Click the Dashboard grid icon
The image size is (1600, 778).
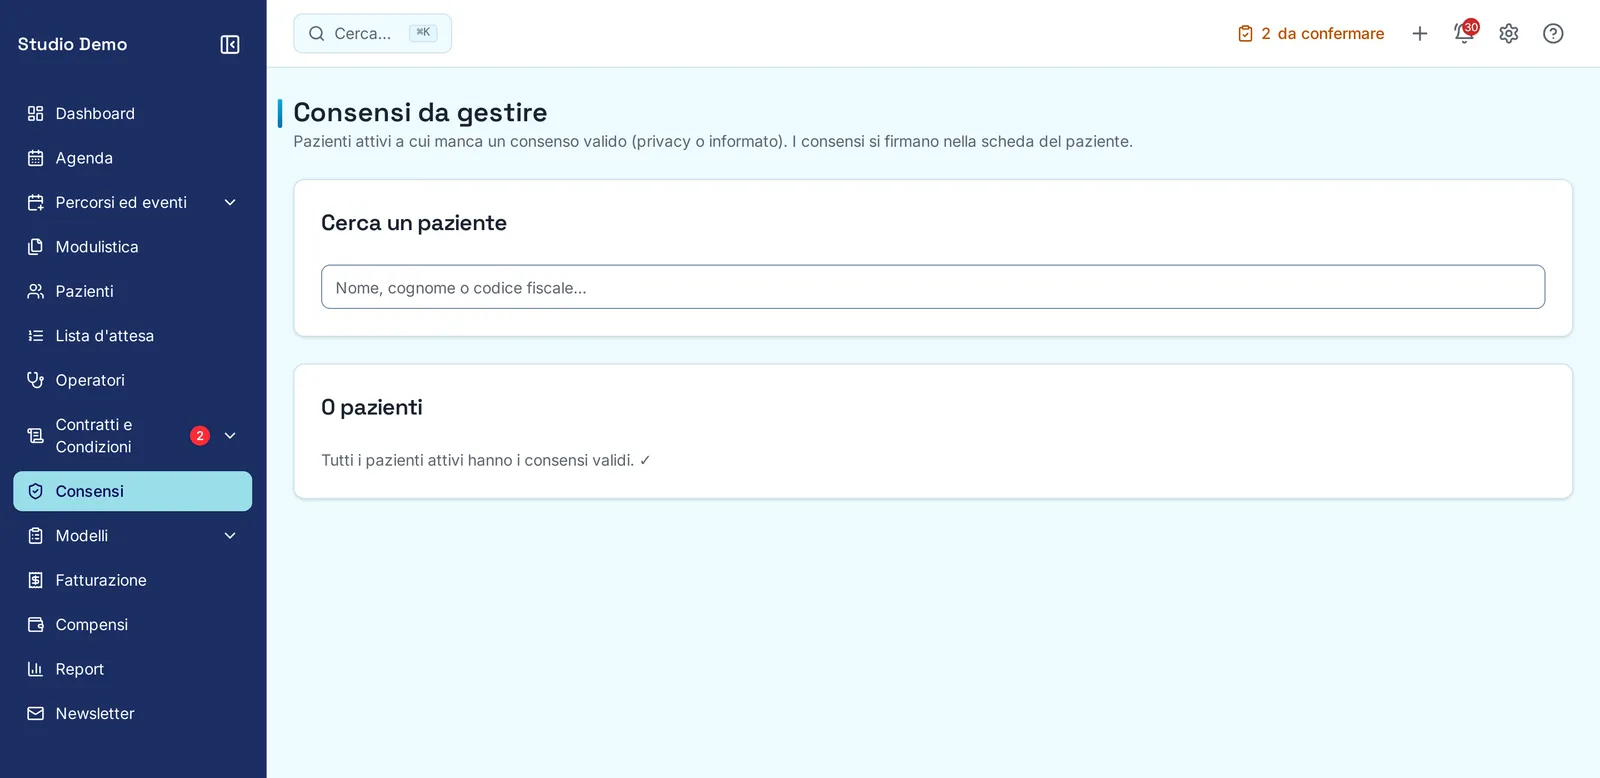36,114
